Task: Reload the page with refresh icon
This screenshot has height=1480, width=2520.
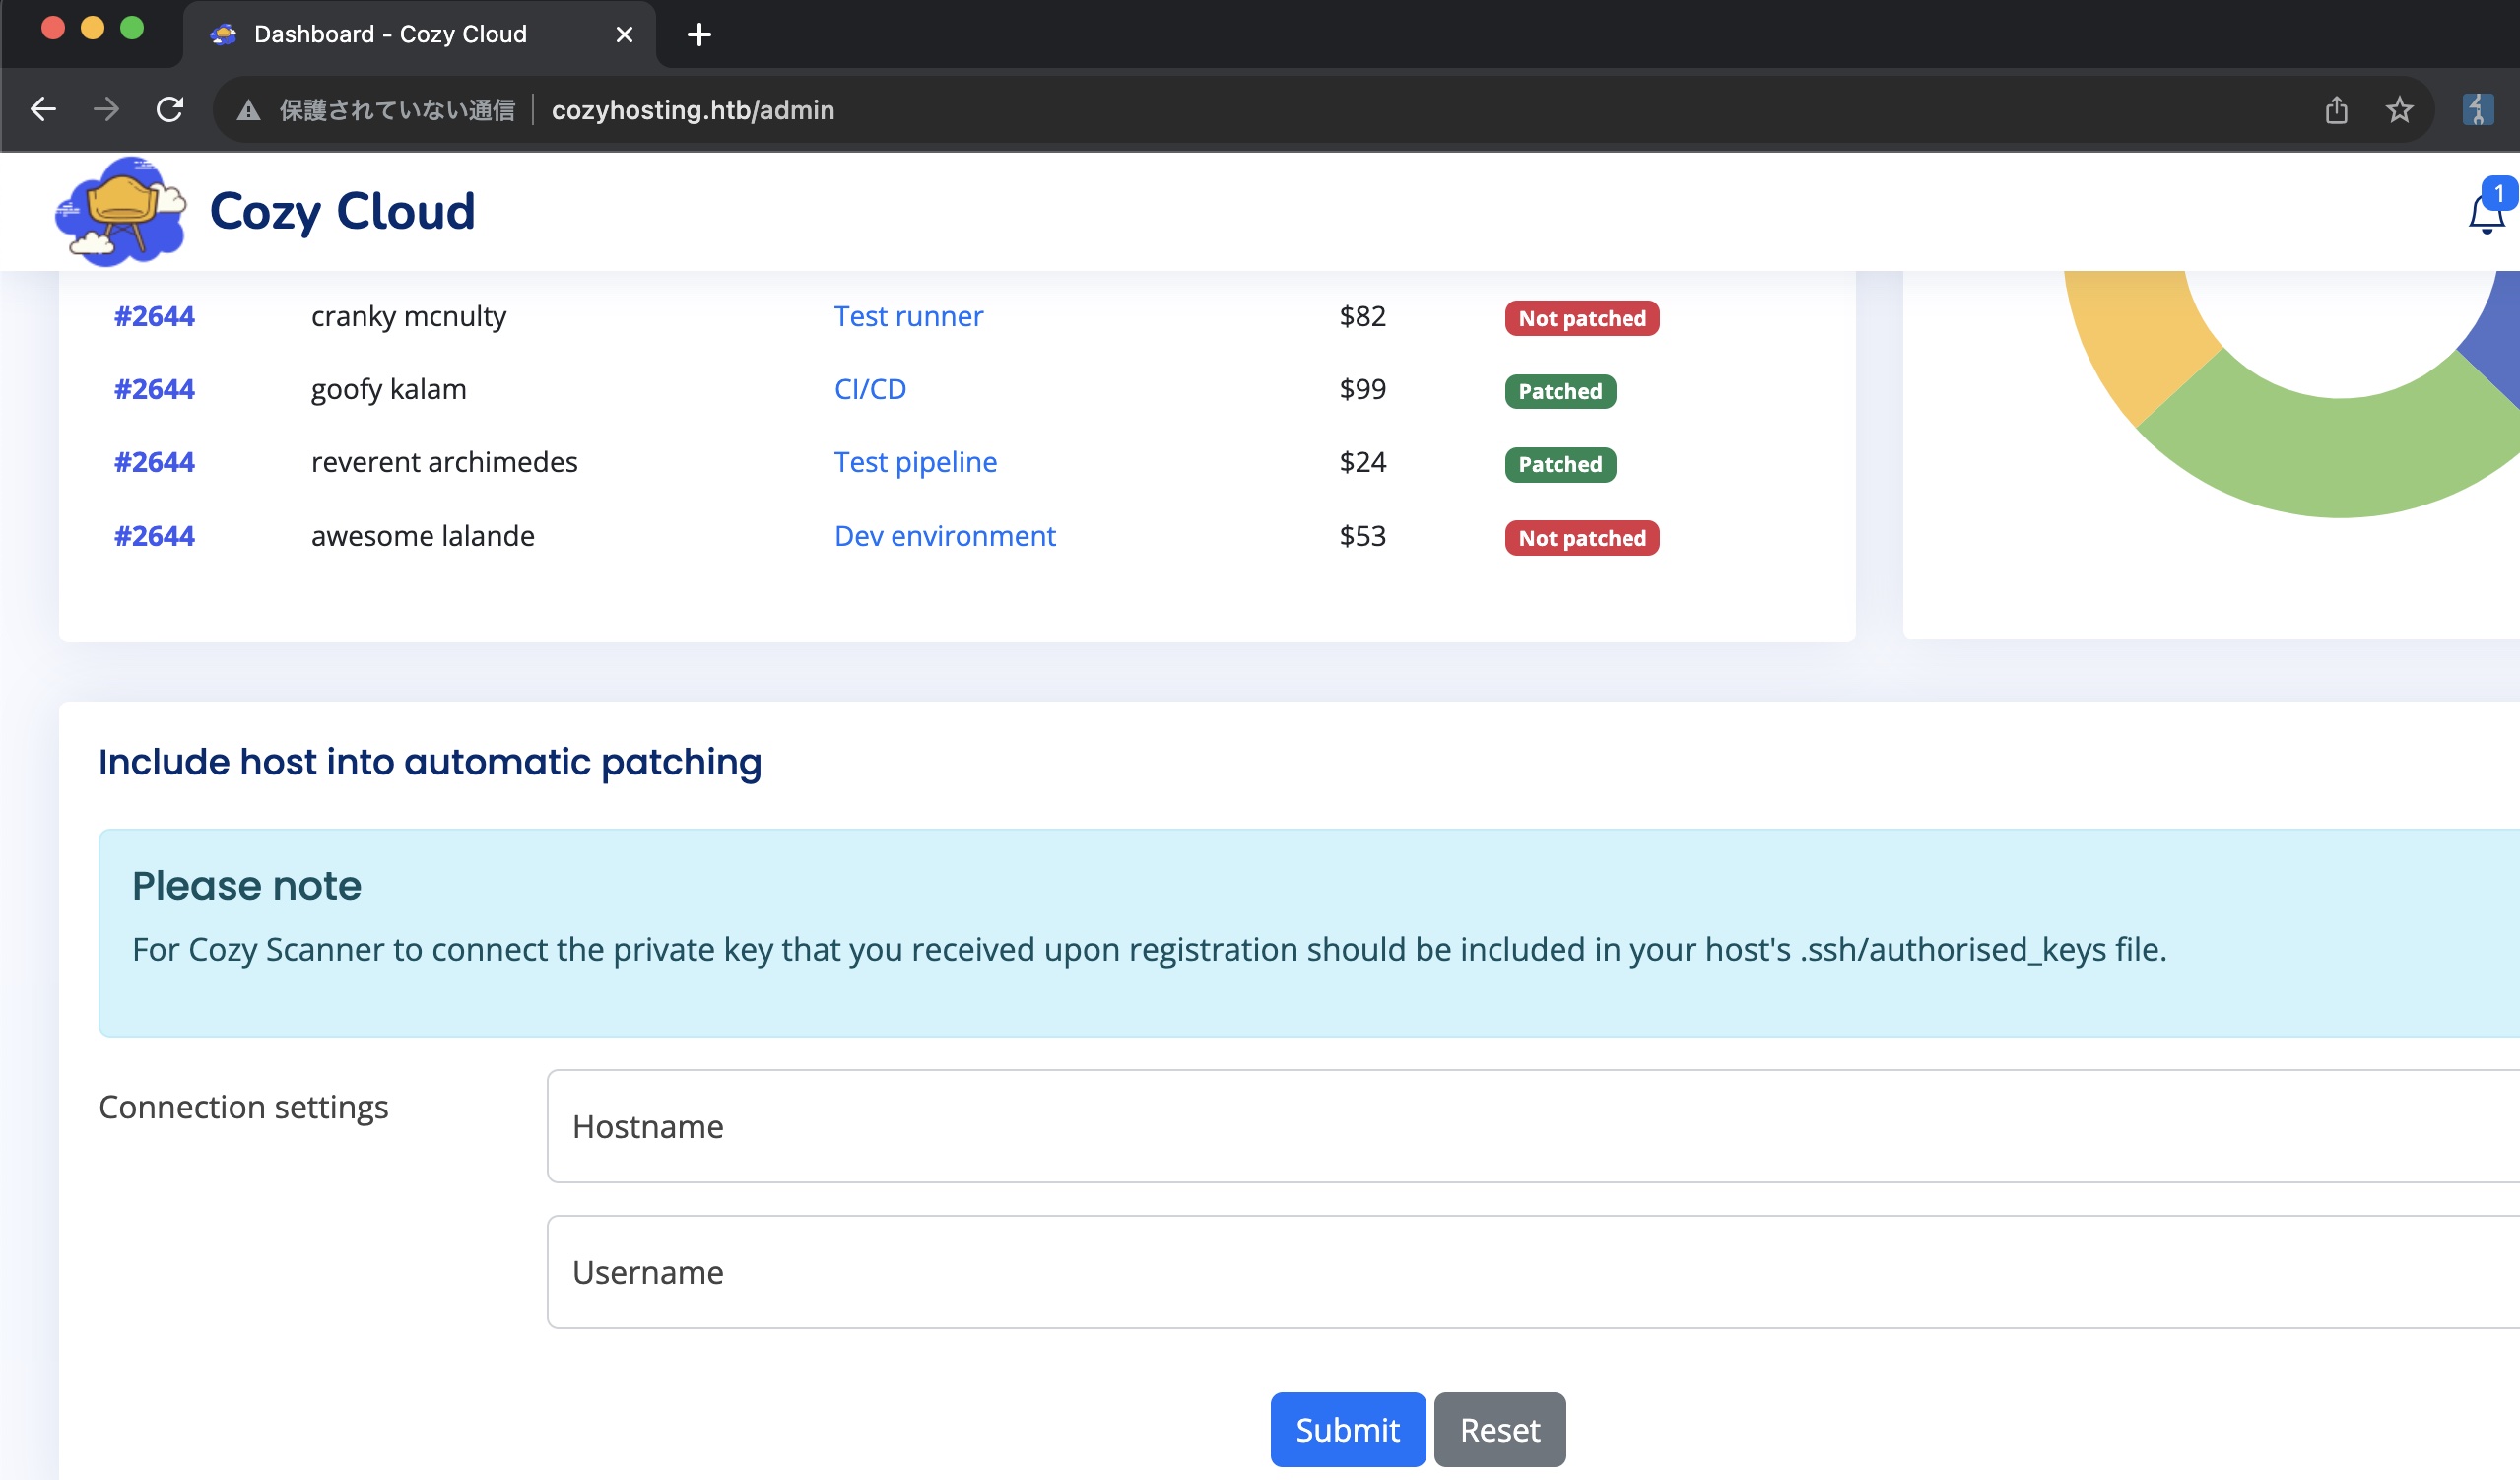Action: (170, 109)
